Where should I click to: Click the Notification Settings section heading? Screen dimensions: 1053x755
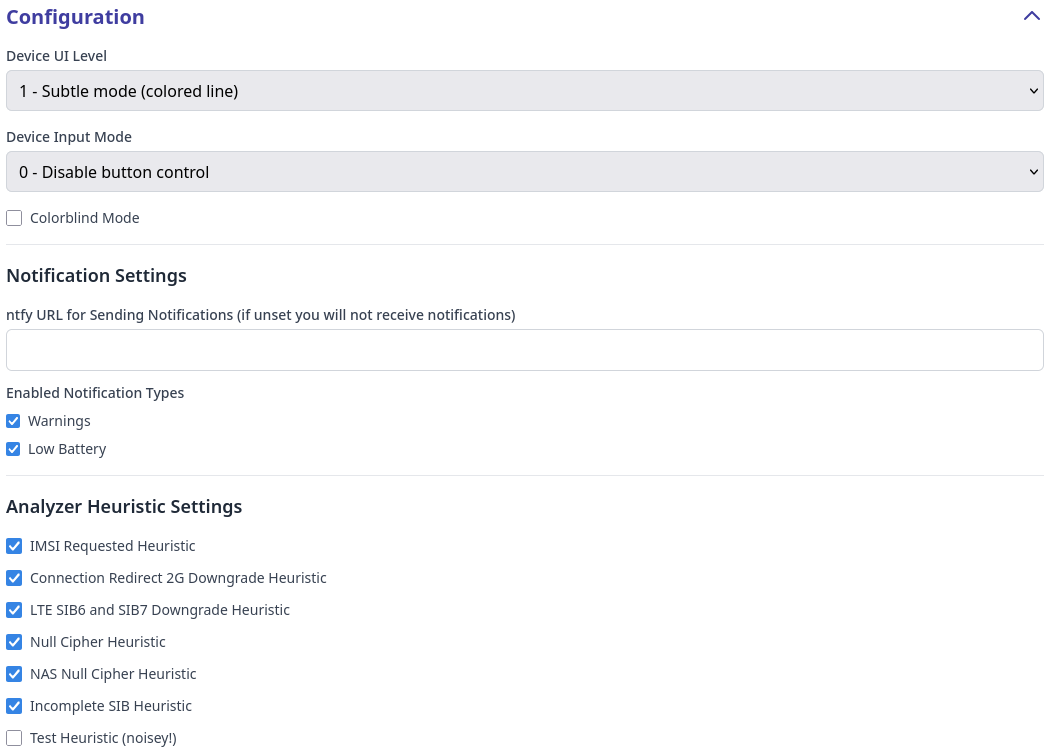point(96,275)
